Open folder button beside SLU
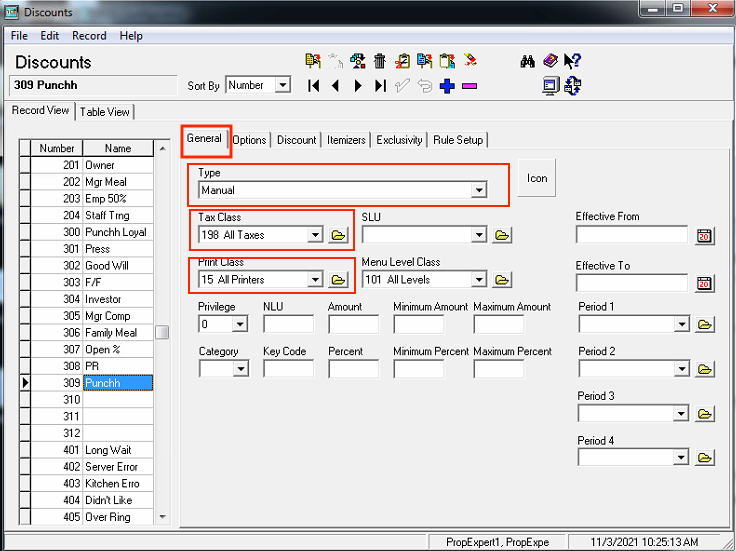736x551 pixels. (x=502, y=235)
